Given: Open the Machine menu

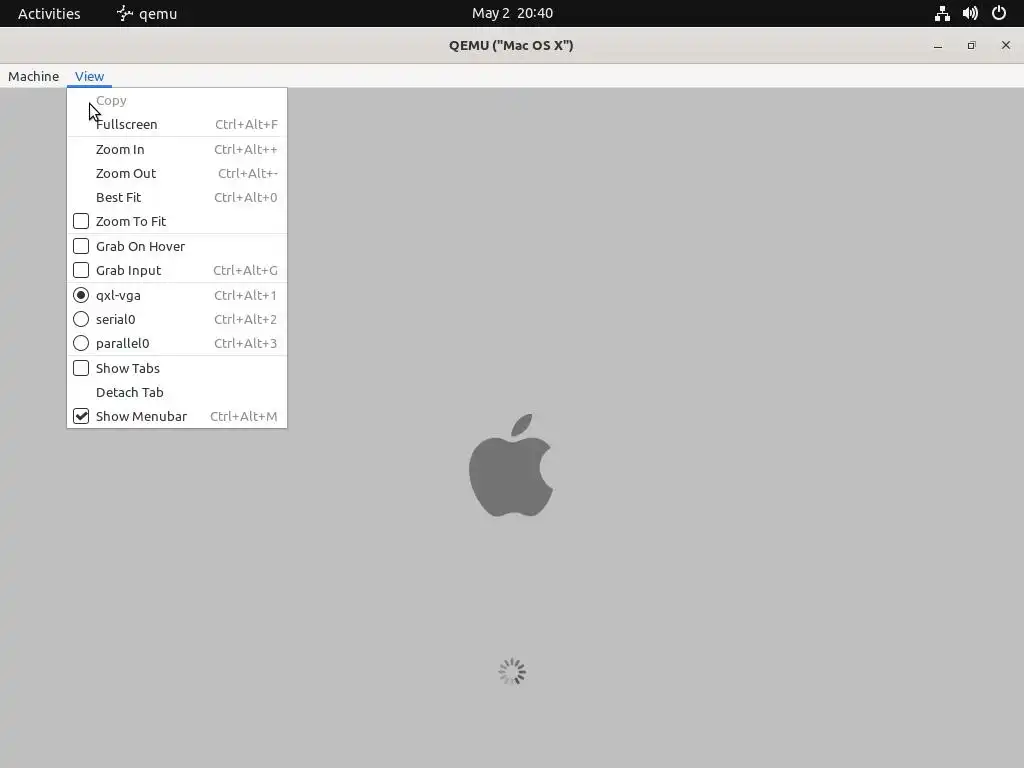Looking at the screenshot, I should click(x=33, y=76).
